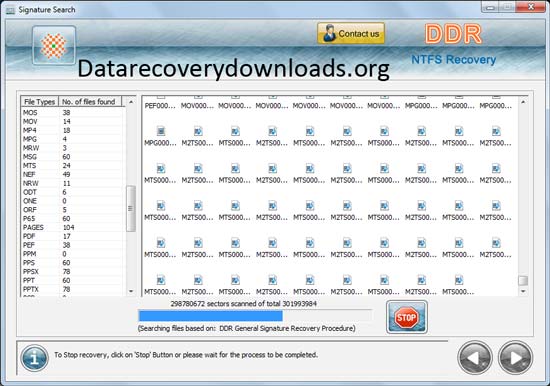Click the Datarecoverydownloads.org text

pos(234,69)
